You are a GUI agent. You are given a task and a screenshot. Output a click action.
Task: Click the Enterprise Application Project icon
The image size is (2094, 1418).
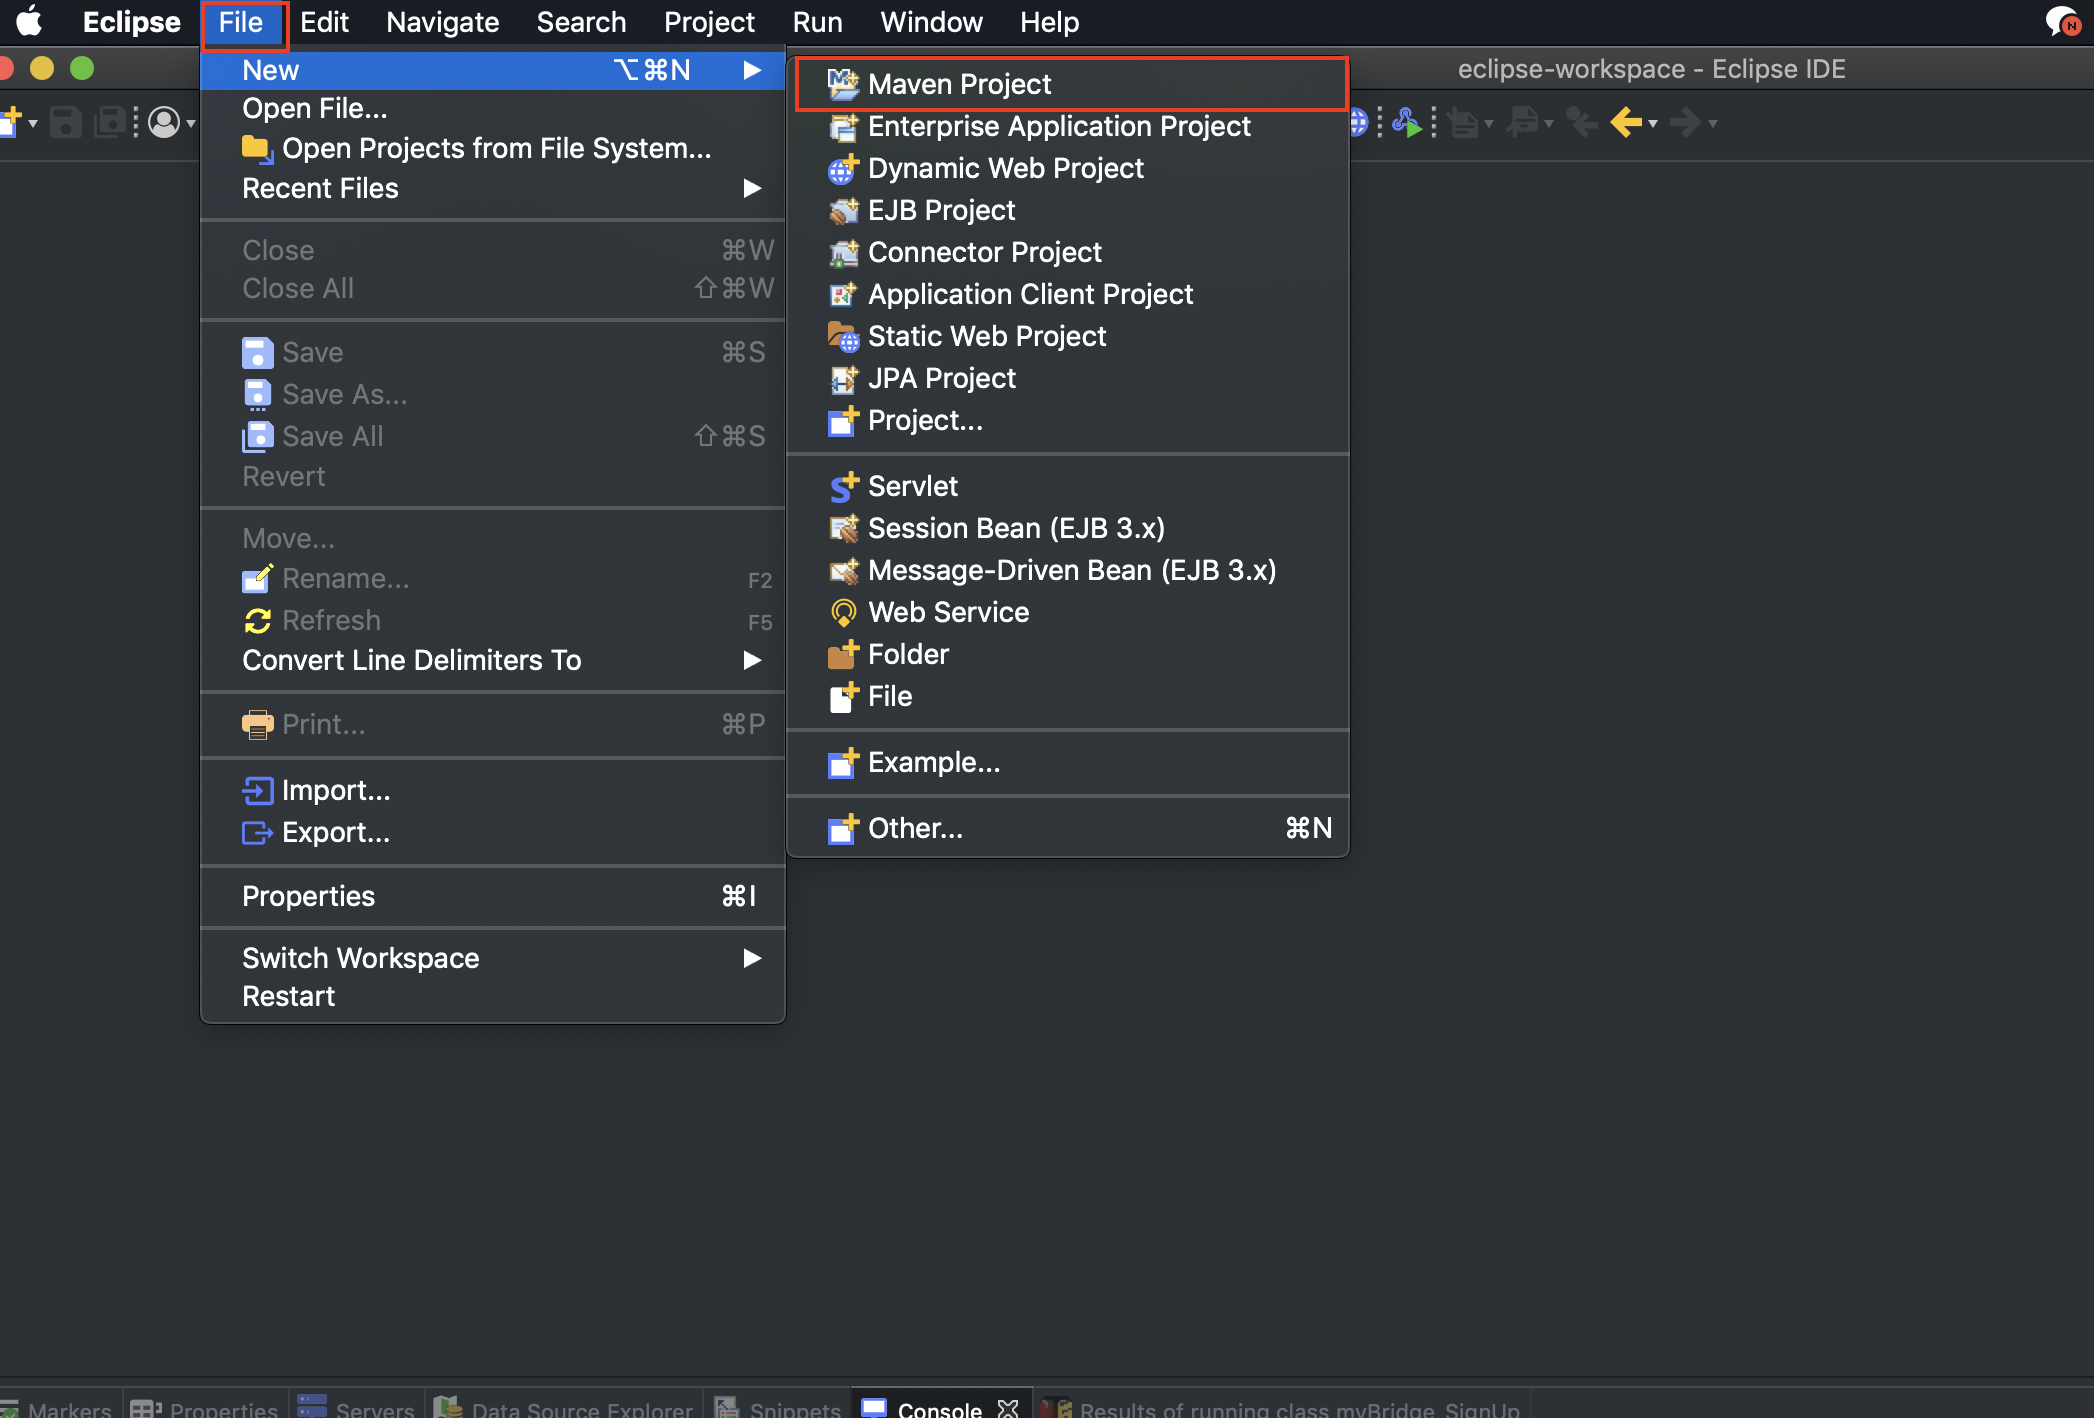(x=843, y=127)
